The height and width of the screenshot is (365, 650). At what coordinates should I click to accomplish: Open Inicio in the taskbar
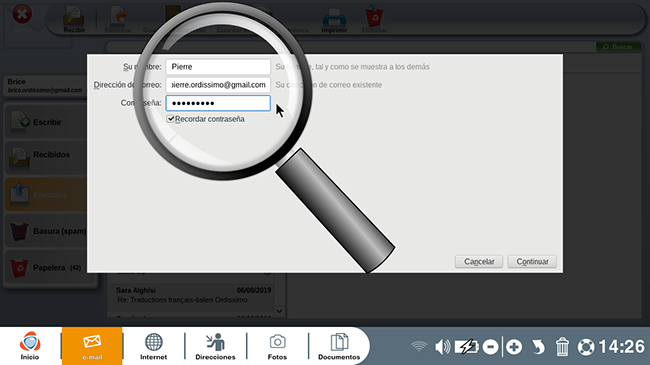(x=30, y=346)
